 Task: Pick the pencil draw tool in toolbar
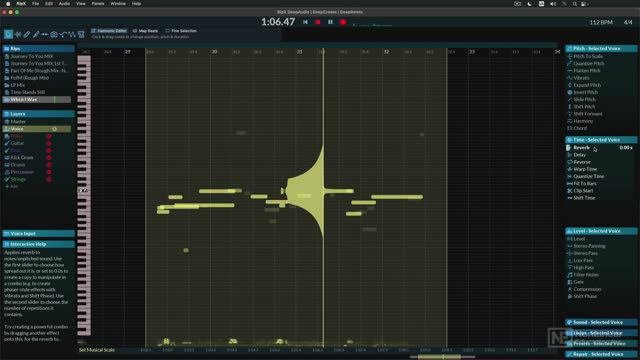27,34
